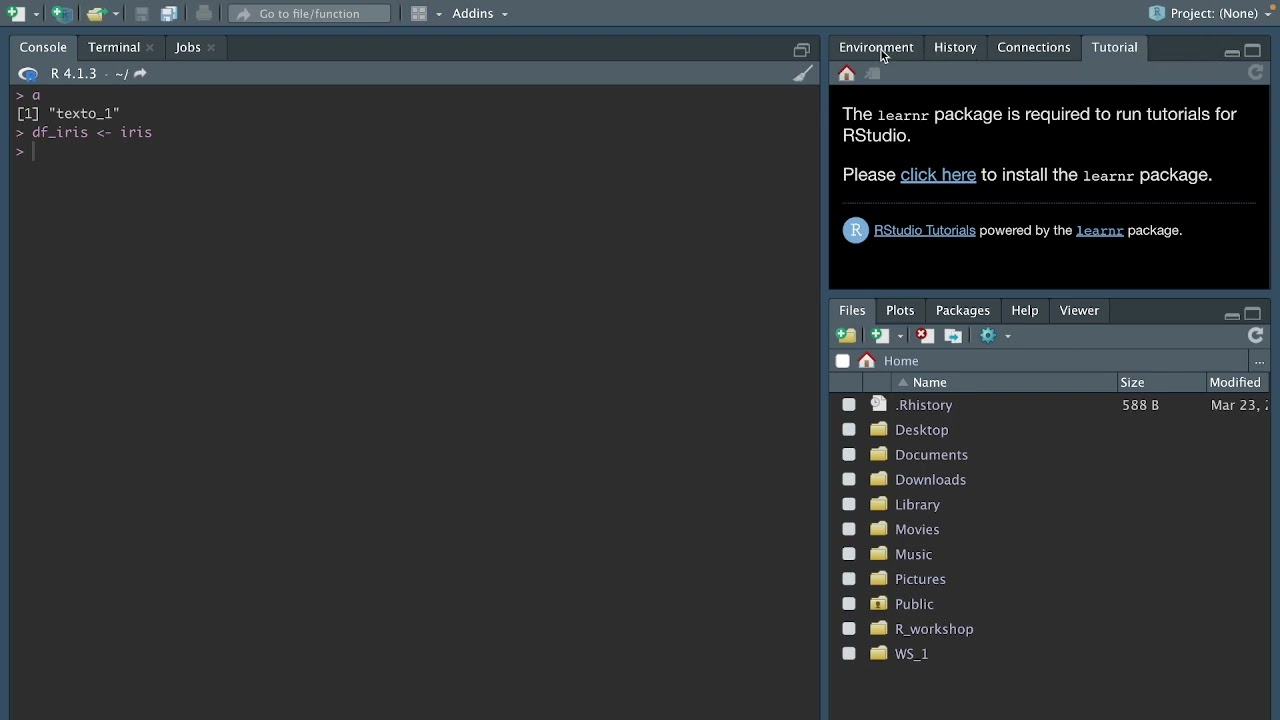Click the Open File folder icon in main toolbar

(x=95, y=14)
